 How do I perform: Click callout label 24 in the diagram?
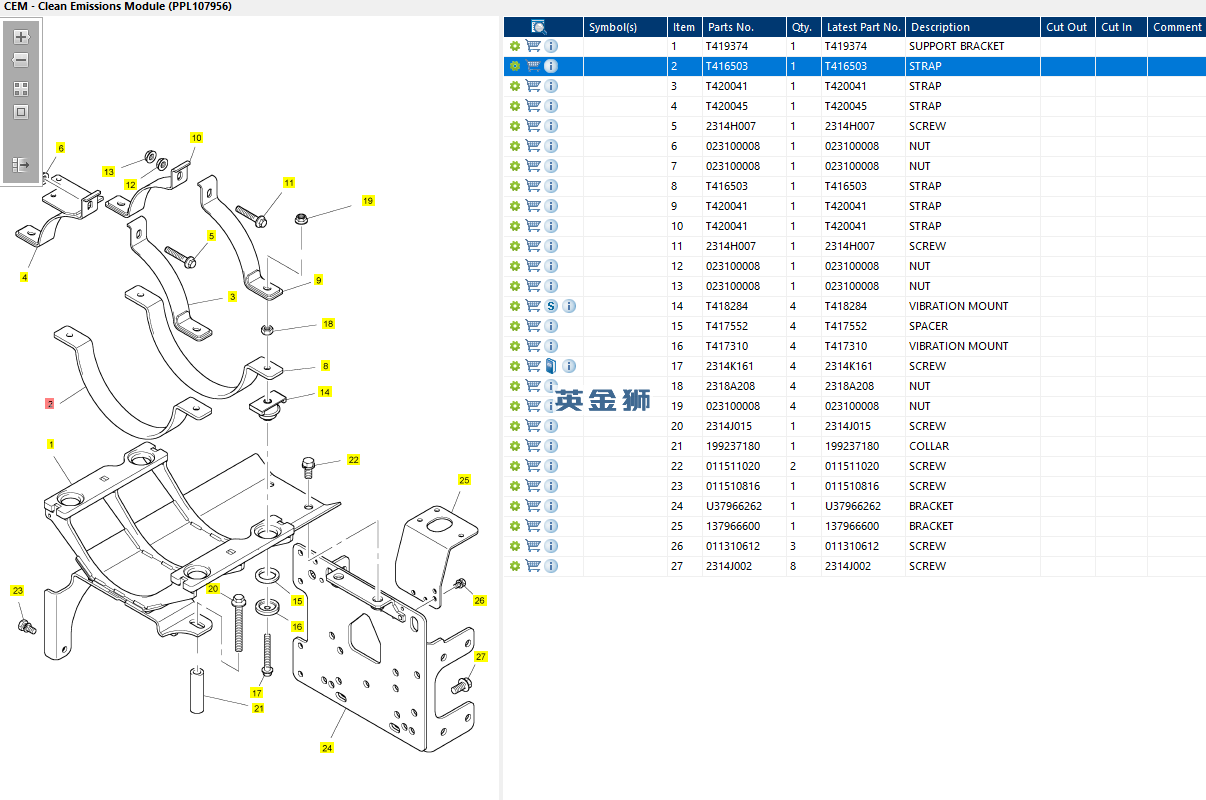(x=327, y=748)
